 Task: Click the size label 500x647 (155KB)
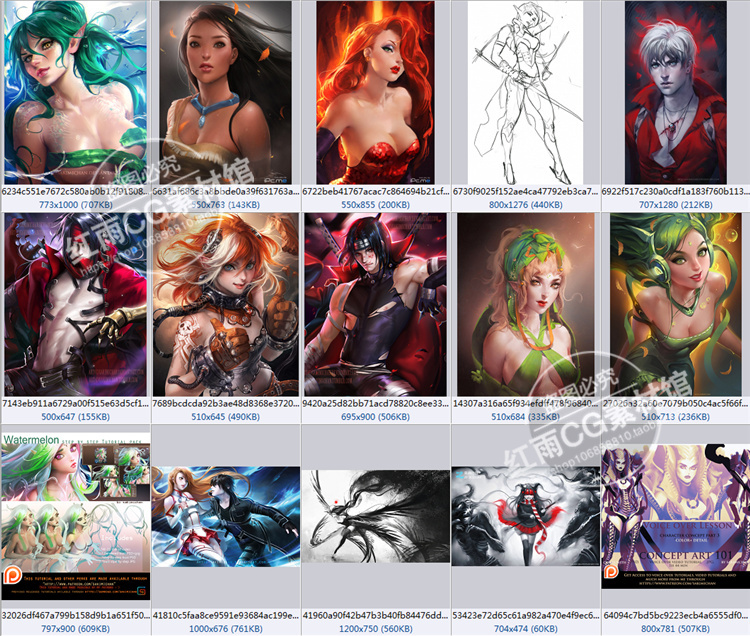coord(76,417)
